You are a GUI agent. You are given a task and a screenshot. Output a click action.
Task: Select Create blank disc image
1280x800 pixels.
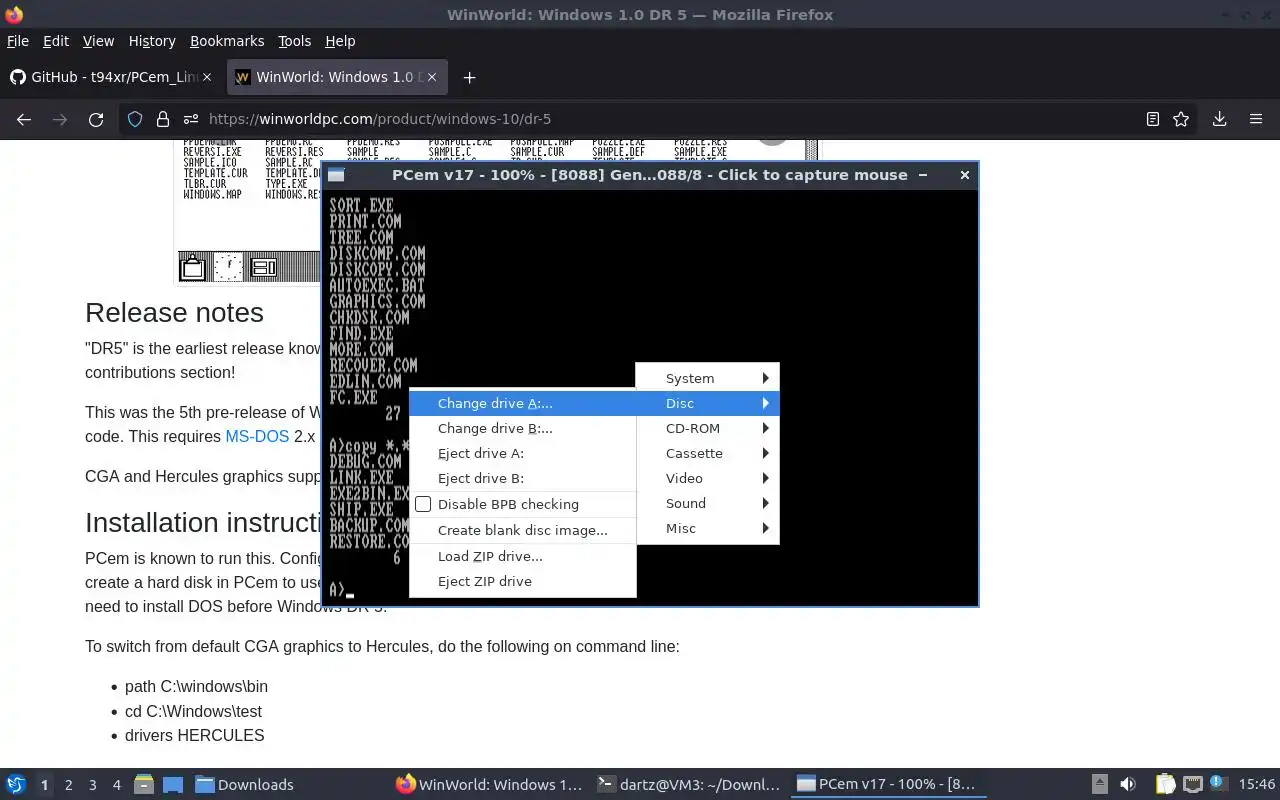(x=522, y=530)
